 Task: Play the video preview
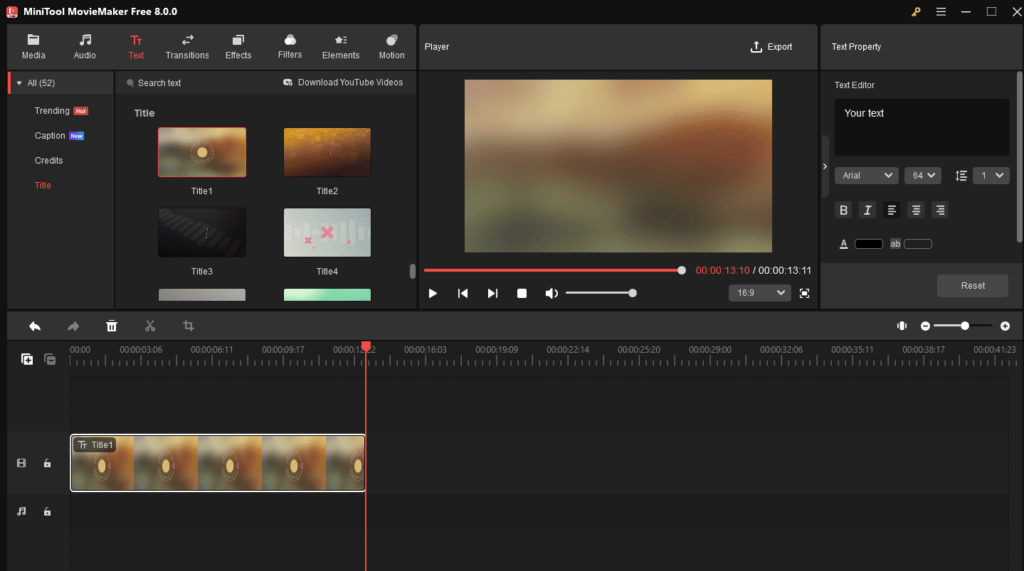click(432, 293)
